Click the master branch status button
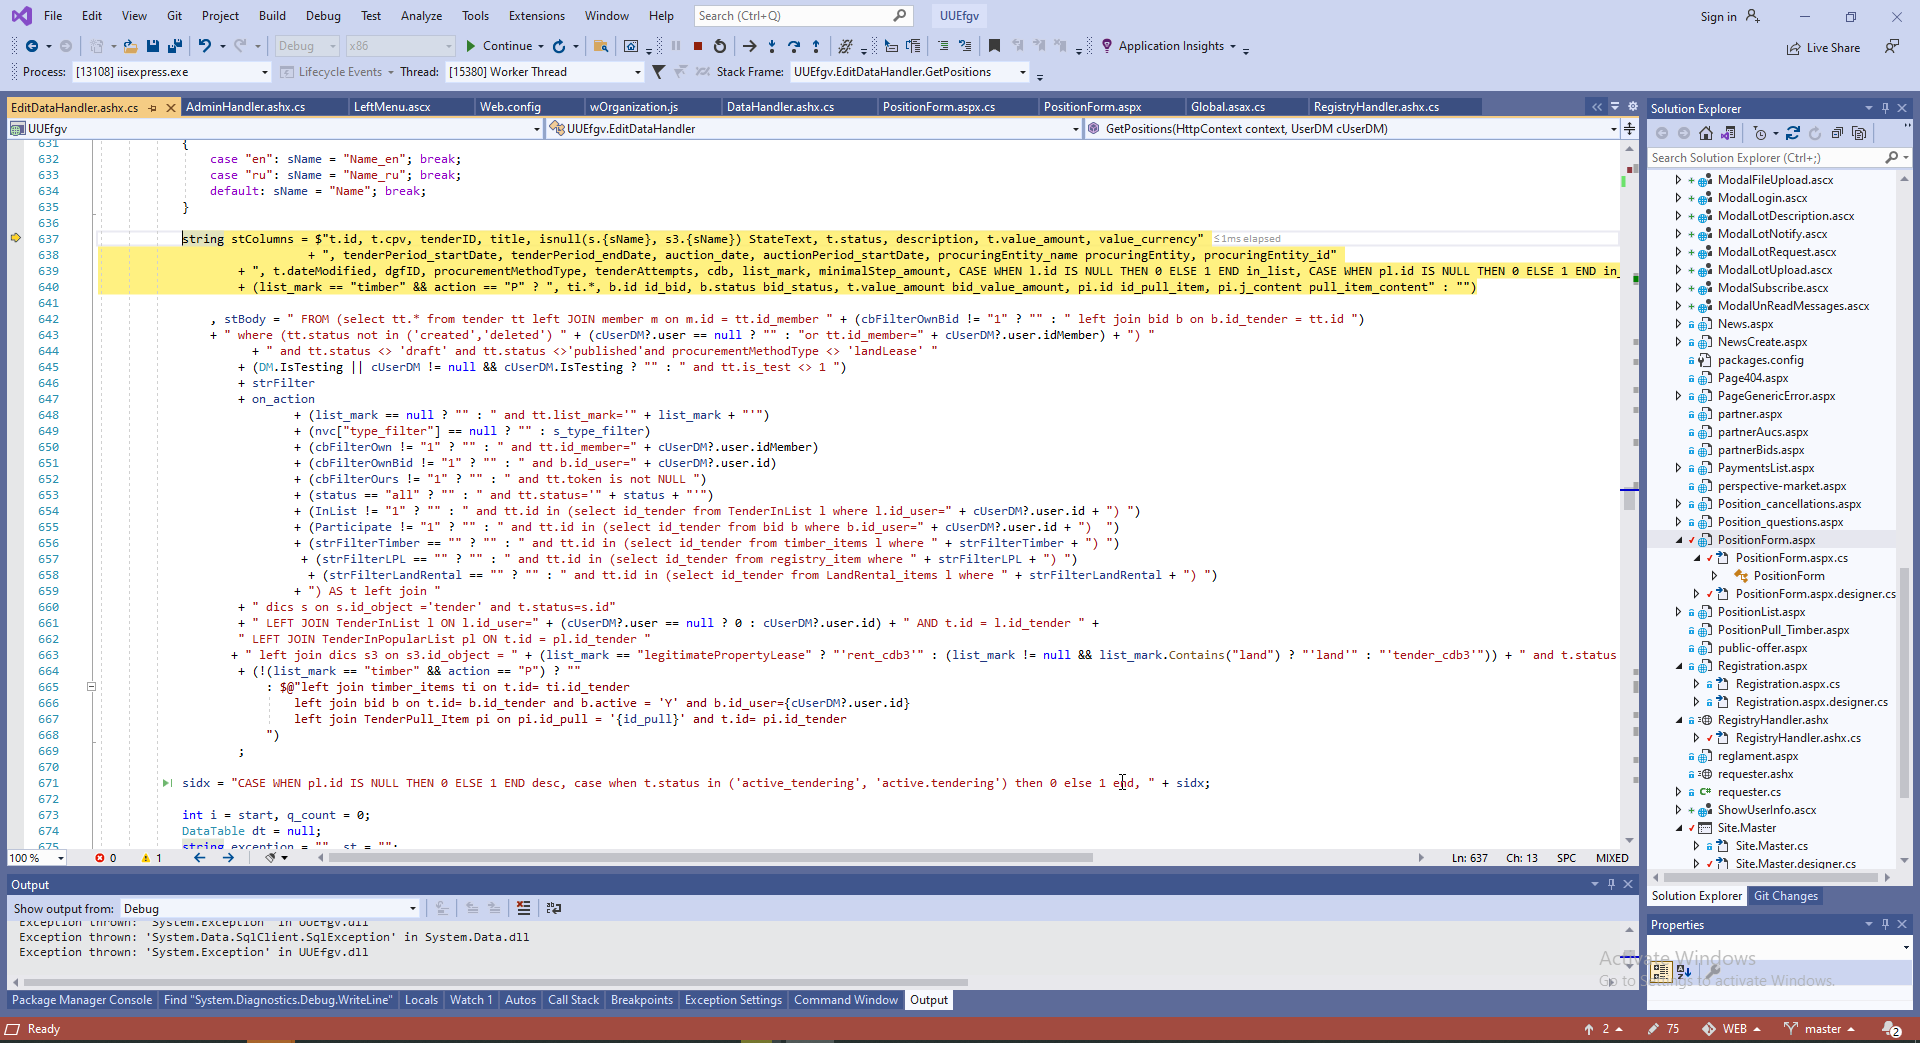 (1819, 1029)
